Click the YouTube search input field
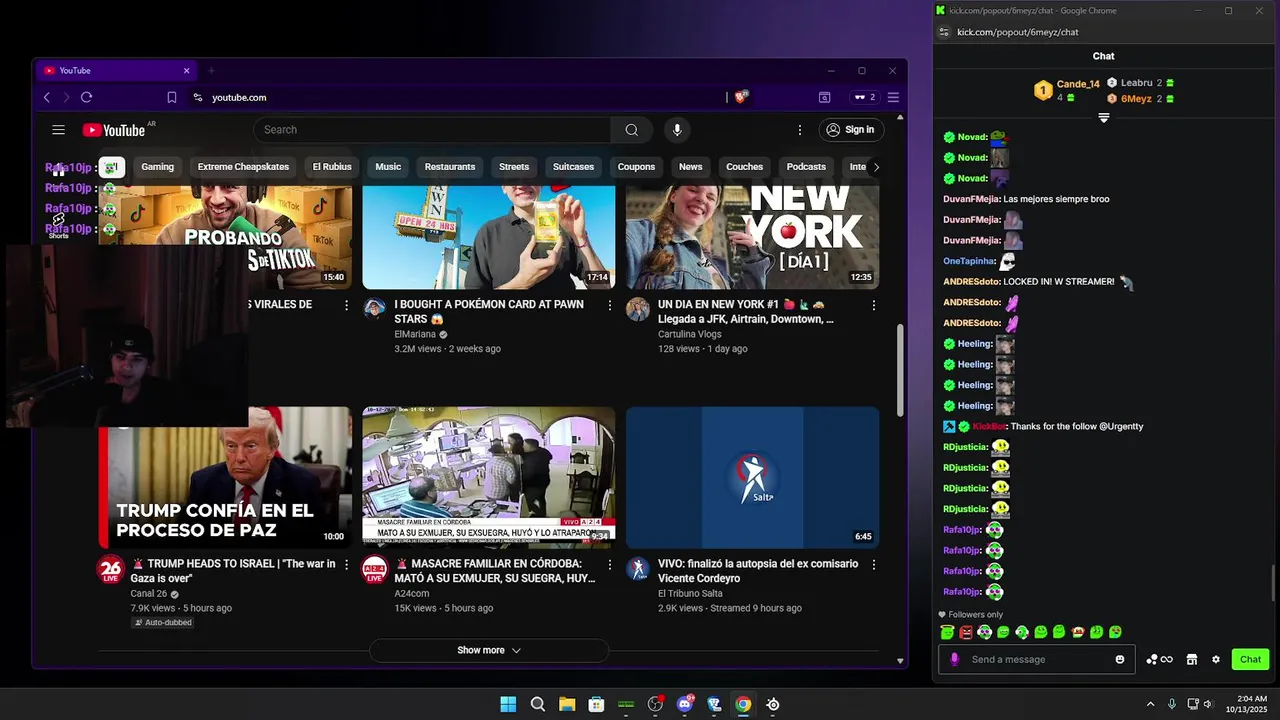The height and width of the screenshot is (720, 1280). click(x=432, y=130)
